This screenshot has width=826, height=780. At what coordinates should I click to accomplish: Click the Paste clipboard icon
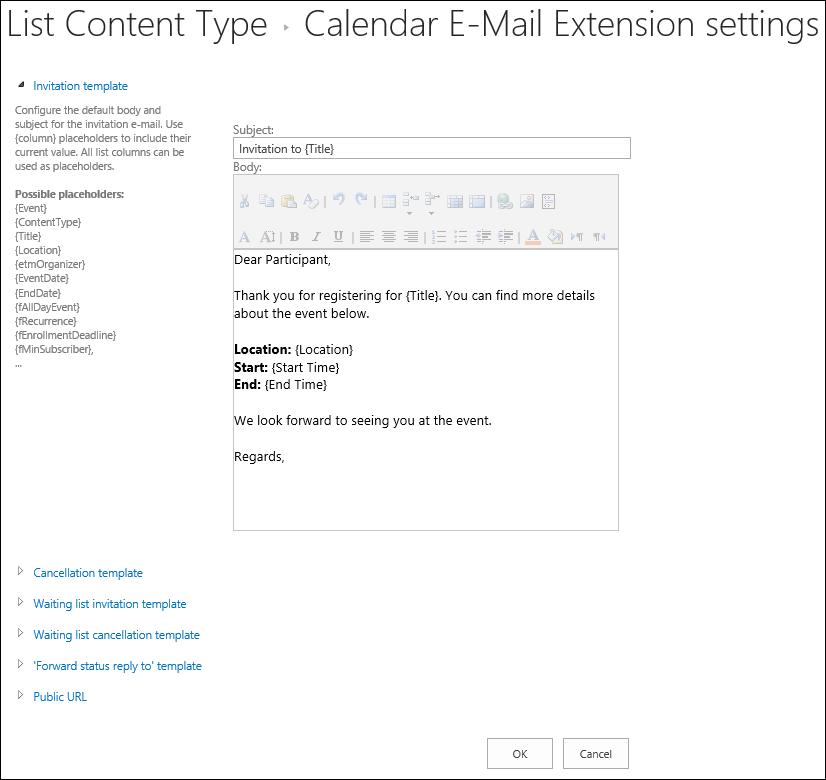289,201
